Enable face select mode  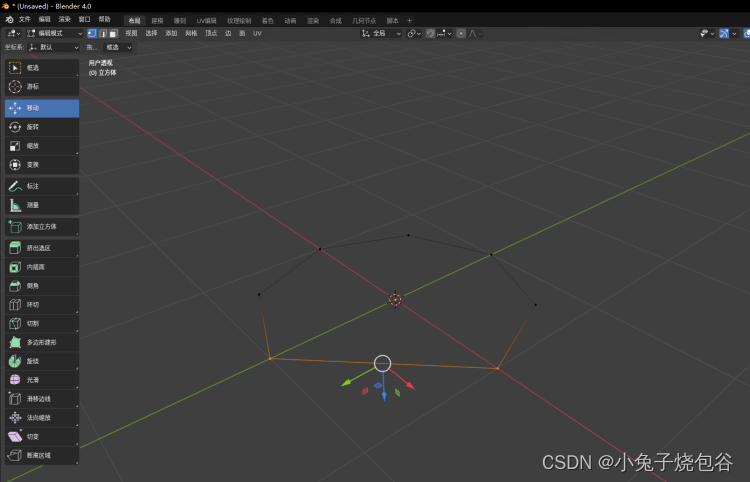pyautogui.click(x=113, y=33)
